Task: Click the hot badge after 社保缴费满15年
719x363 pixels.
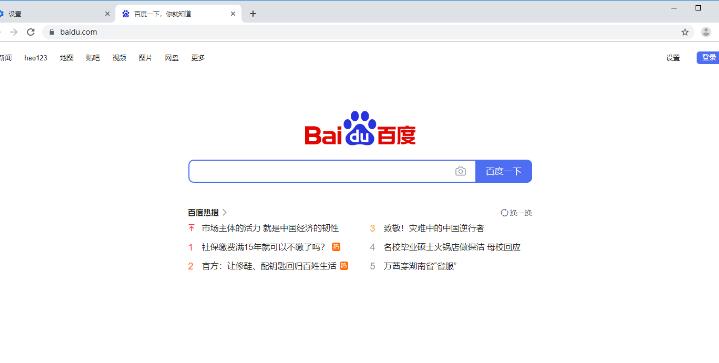Action: 336,247
